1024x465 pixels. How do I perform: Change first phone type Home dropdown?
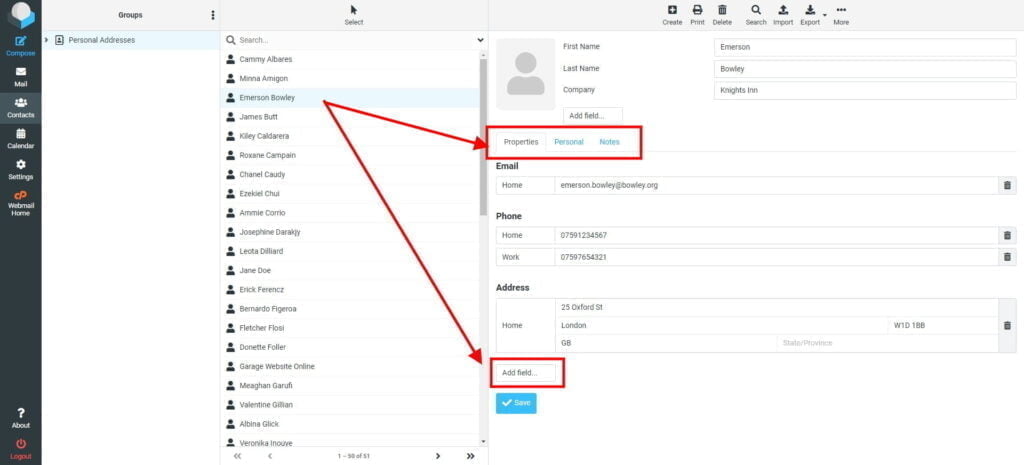(525, 235)
